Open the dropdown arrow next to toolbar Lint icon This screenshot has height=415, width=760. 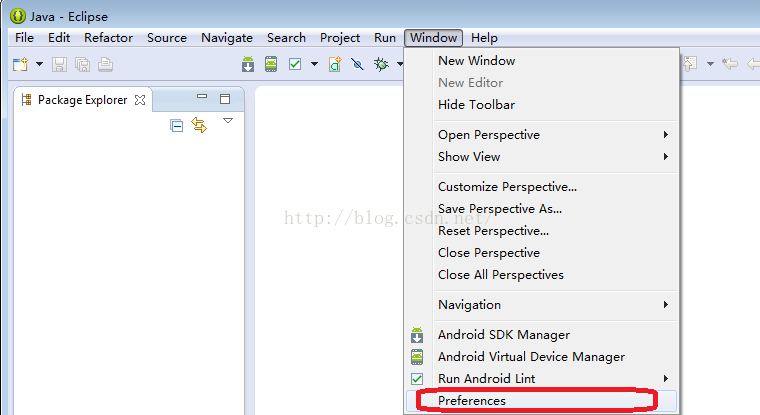[314, 64]
